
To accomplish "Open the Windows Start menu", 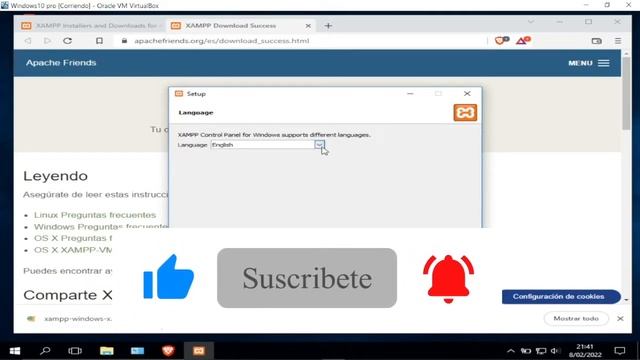I will 15,351.
